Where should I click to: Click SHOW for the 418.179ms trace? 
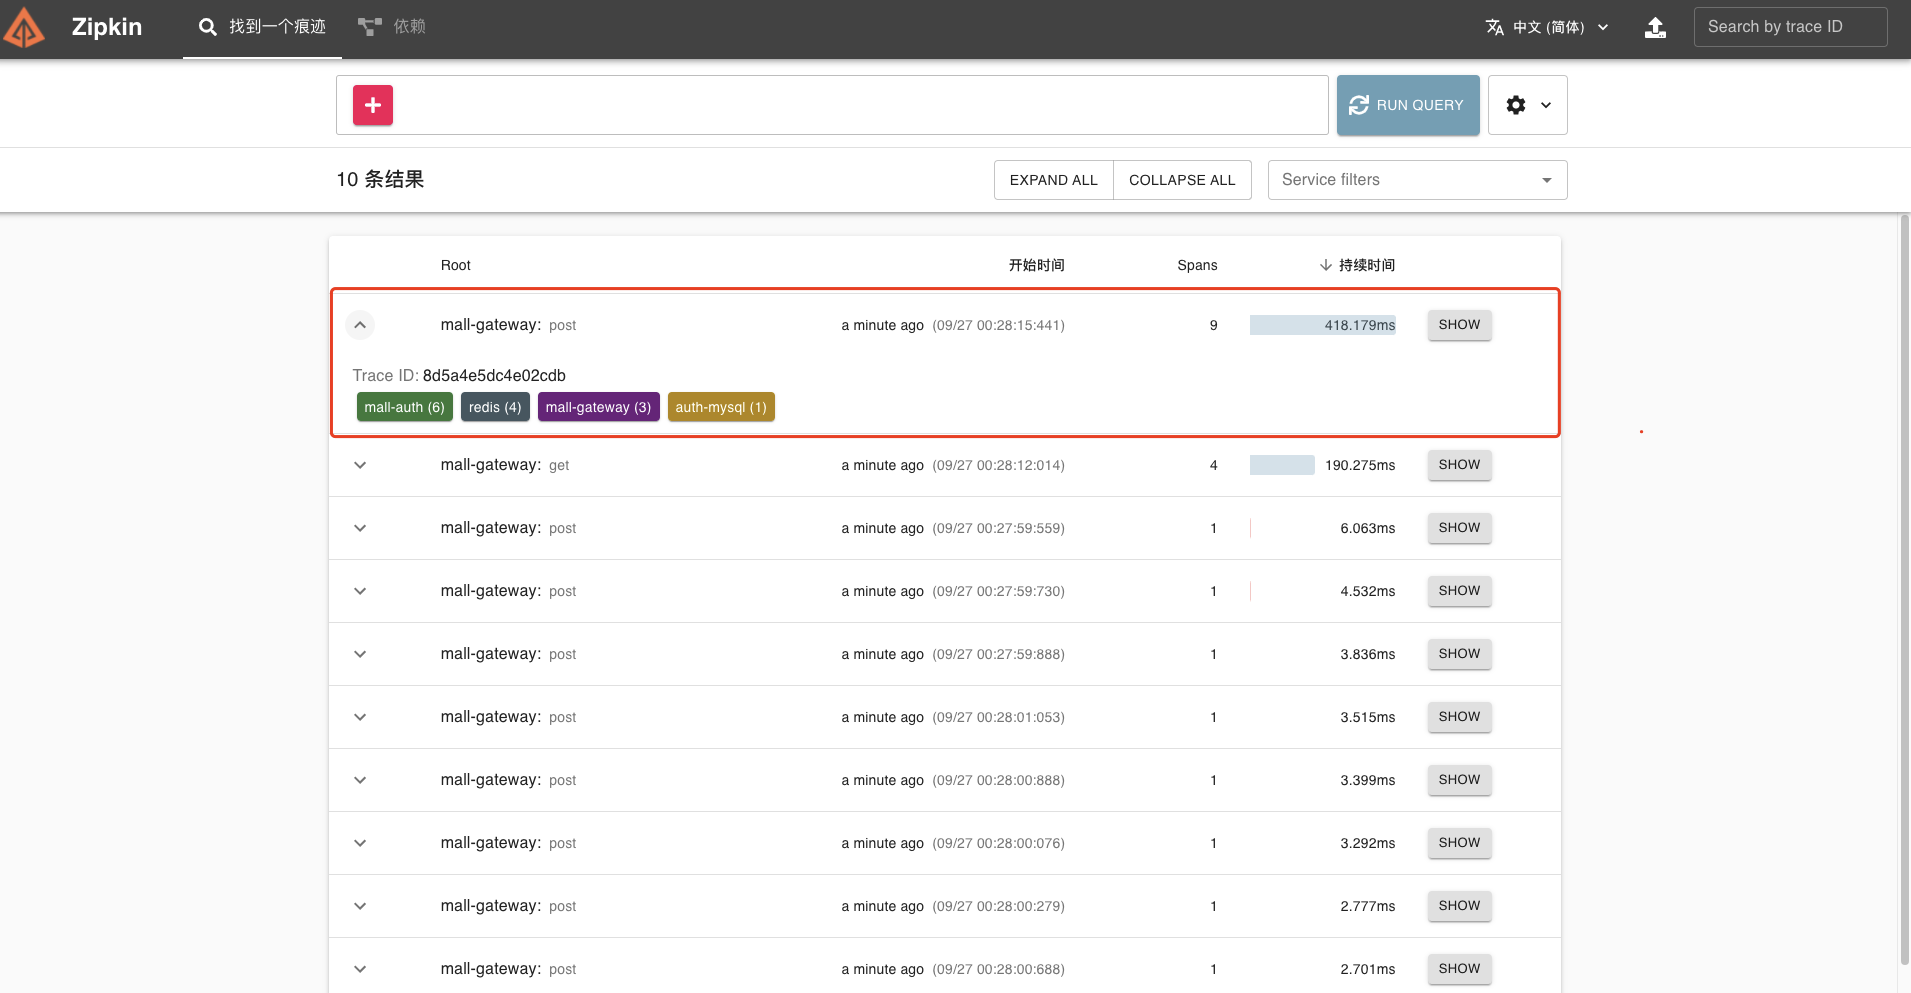click(x=1459, y=325)
